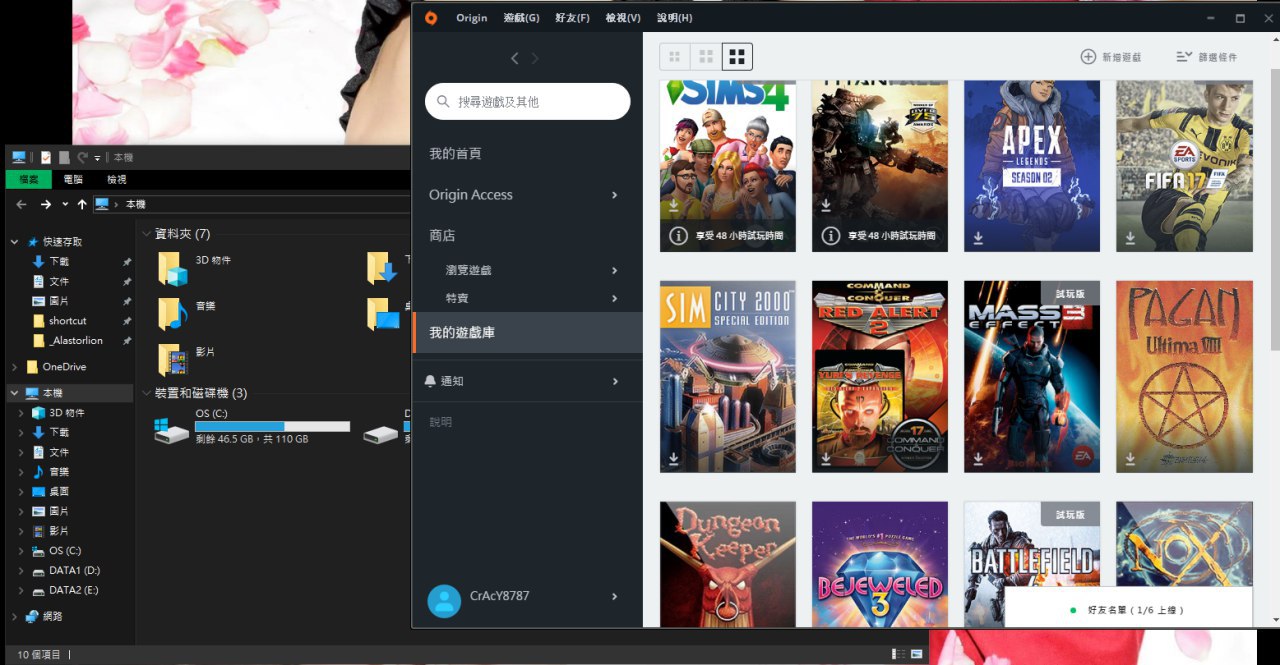Expand 通知 notifications chevron

[615, 381]
